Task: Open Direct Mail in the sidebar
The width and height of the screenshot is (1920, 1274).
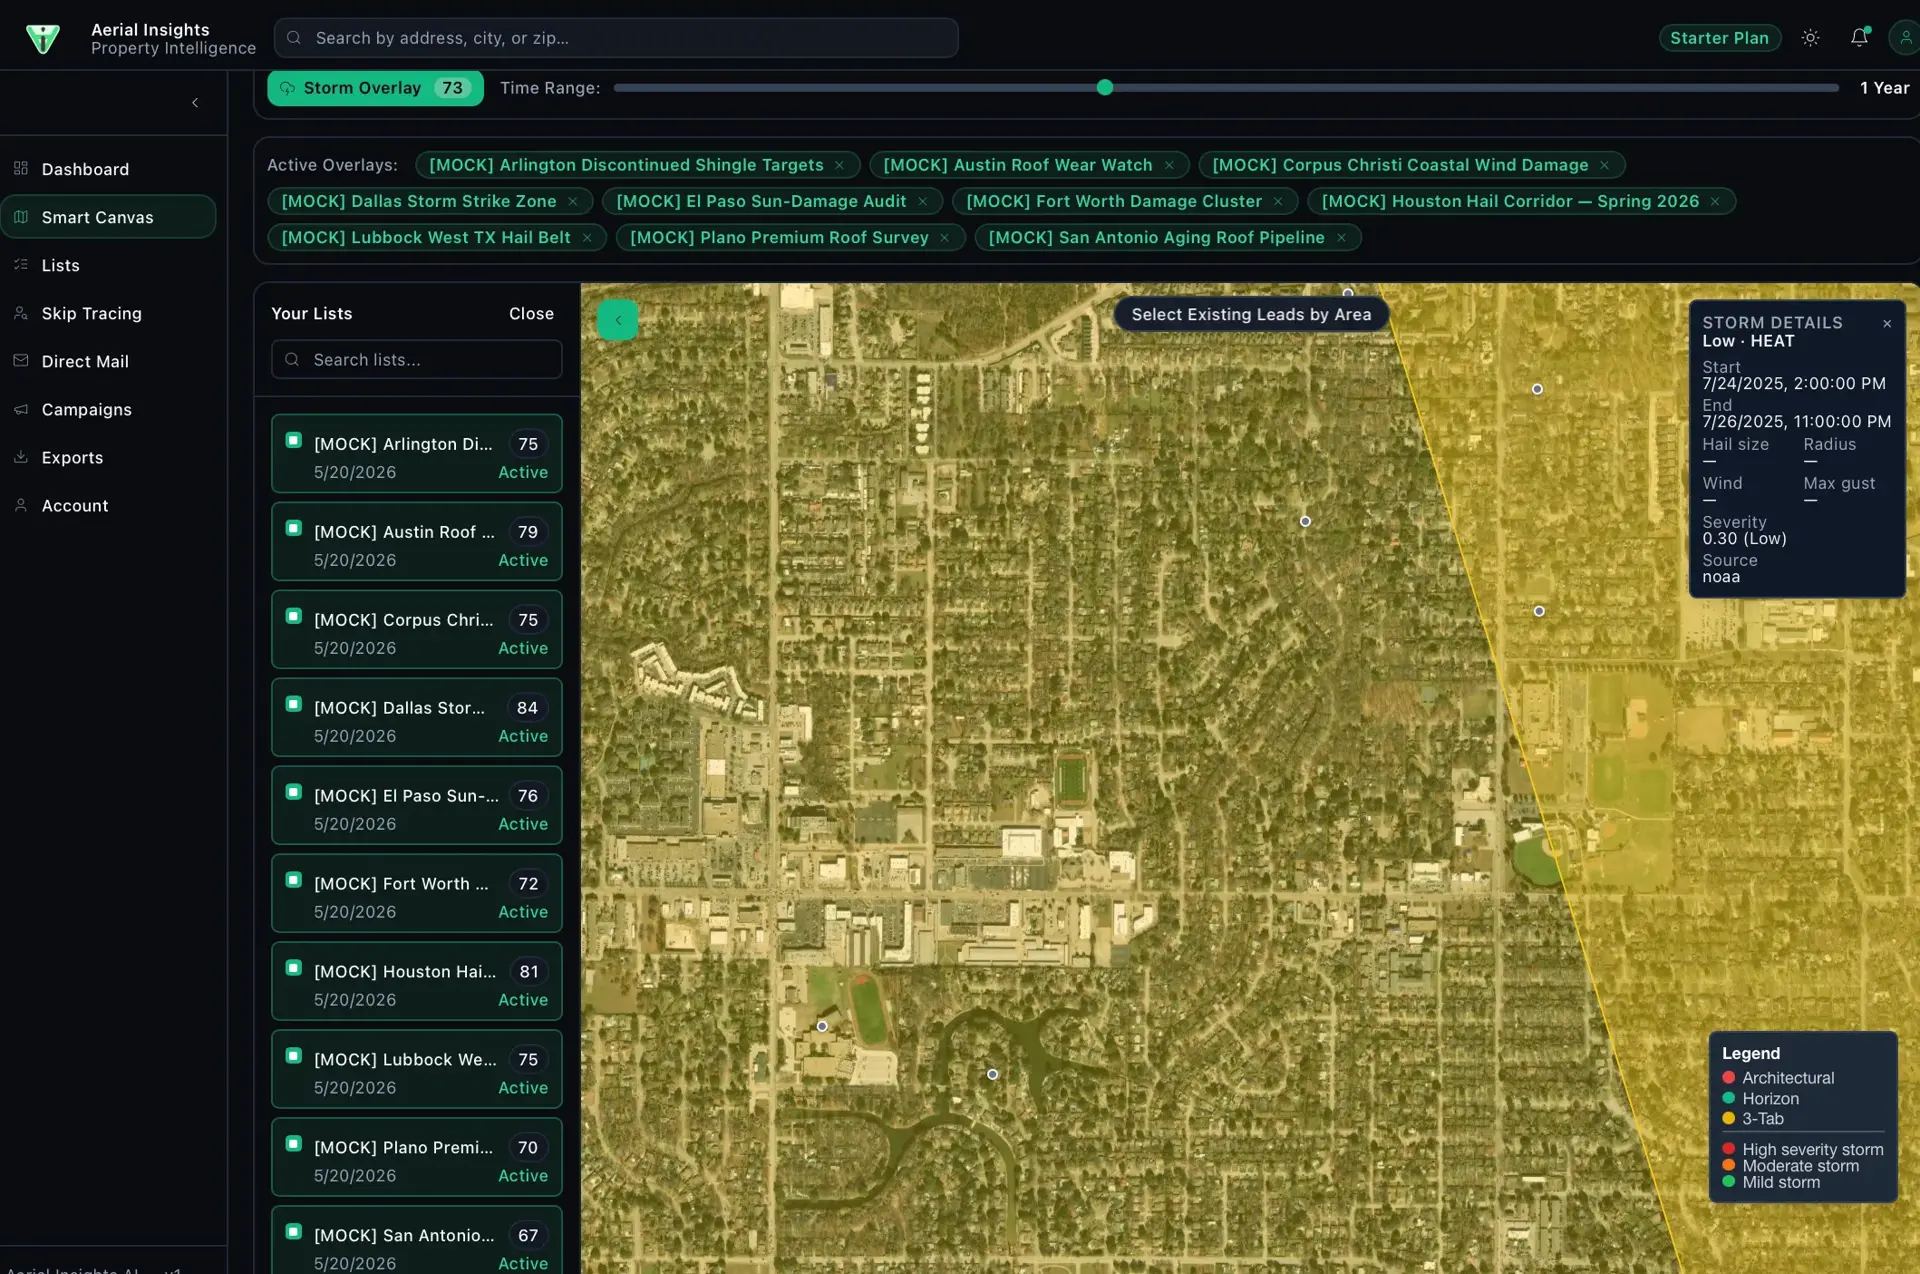Action: (x=108, y=361)
